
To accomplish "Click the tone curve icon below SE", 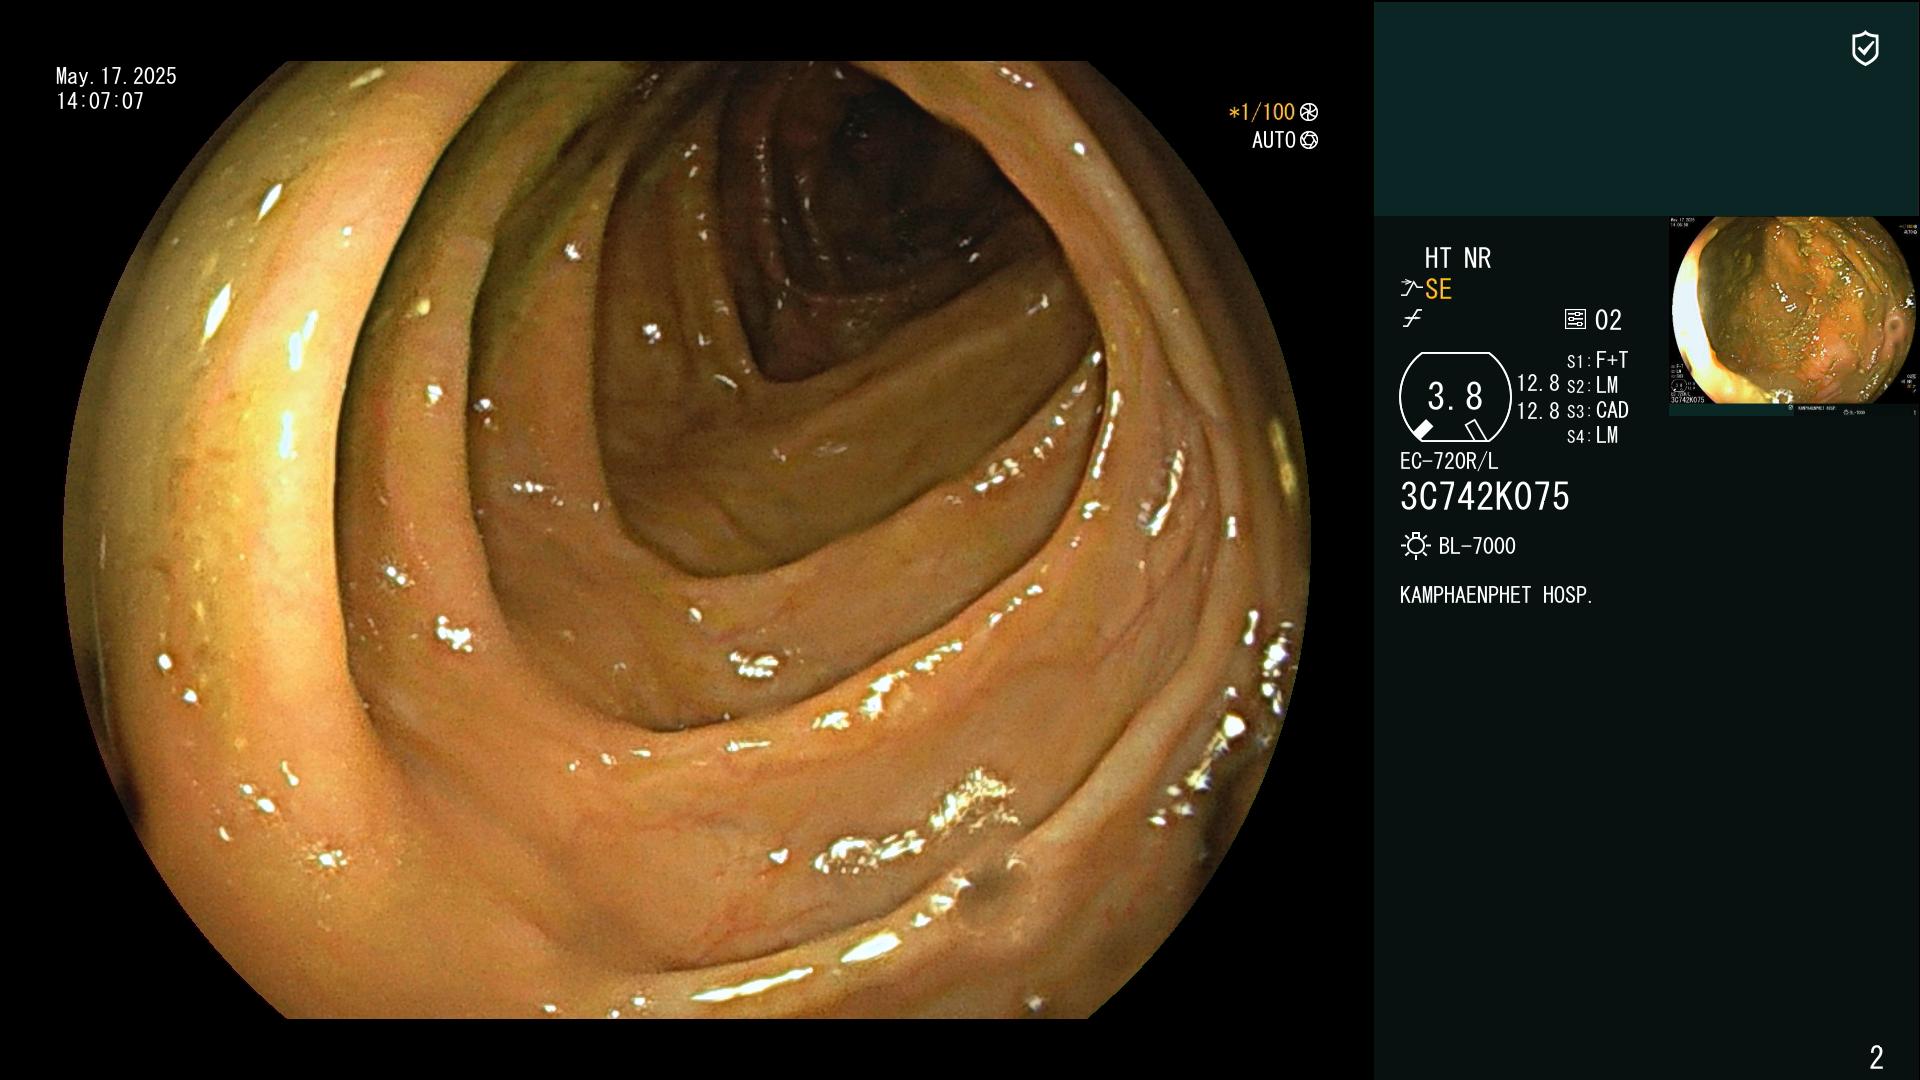I will [x=1412, y=319].
